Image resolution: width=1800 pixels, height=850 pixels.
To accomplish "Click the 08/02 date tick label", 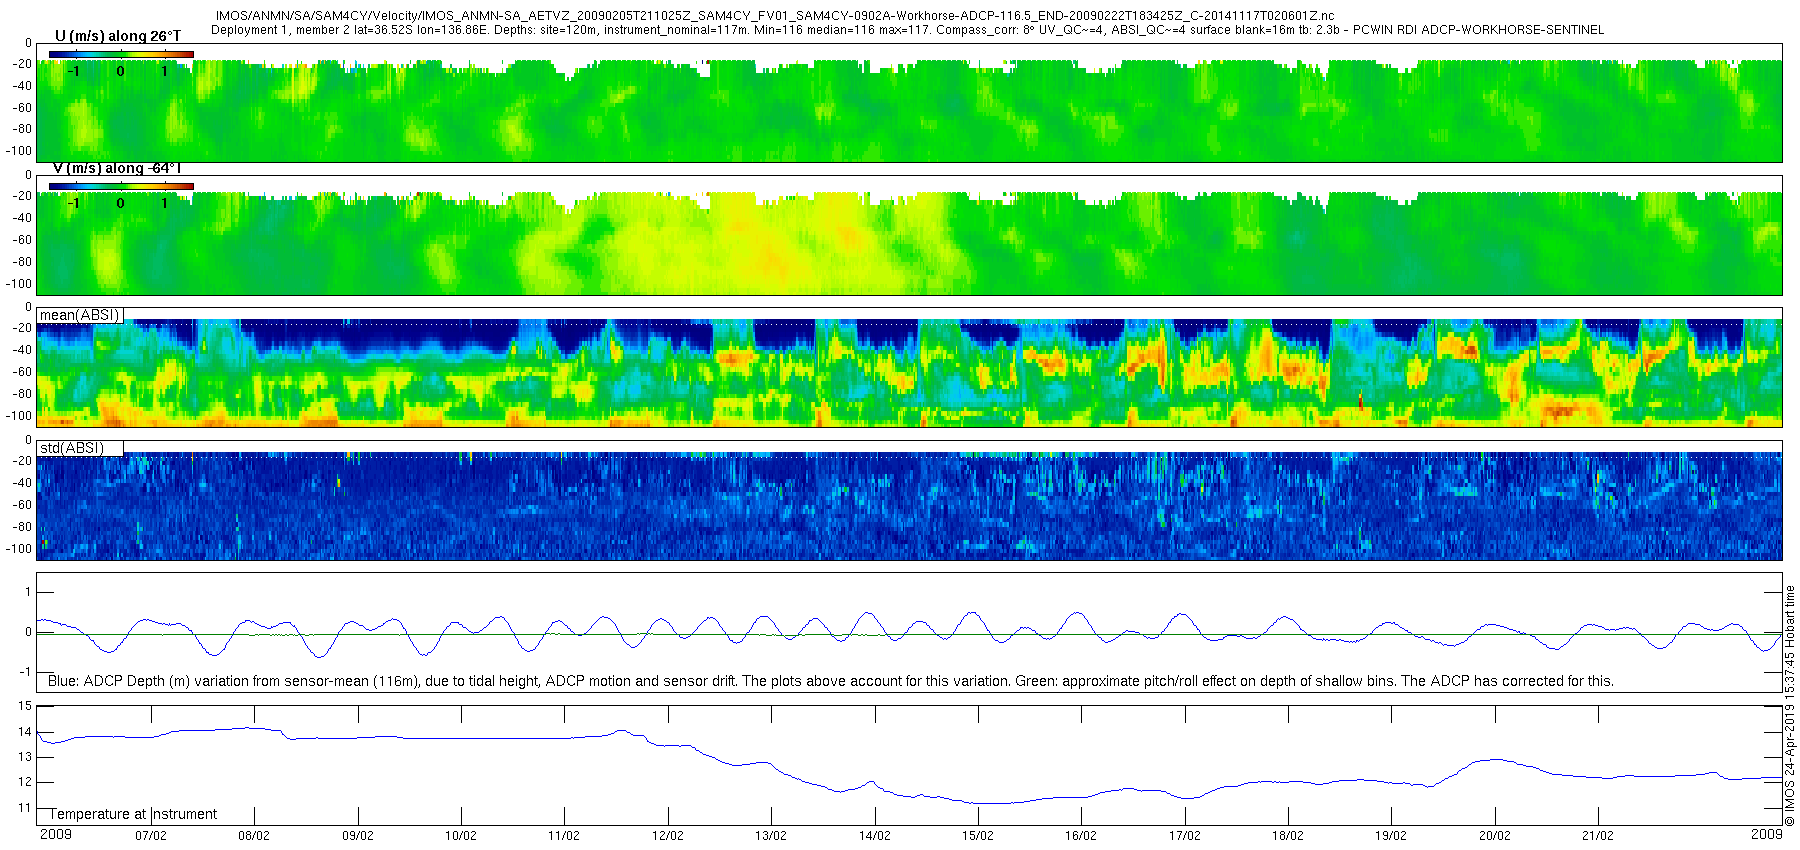I will [x=254, y=836].
